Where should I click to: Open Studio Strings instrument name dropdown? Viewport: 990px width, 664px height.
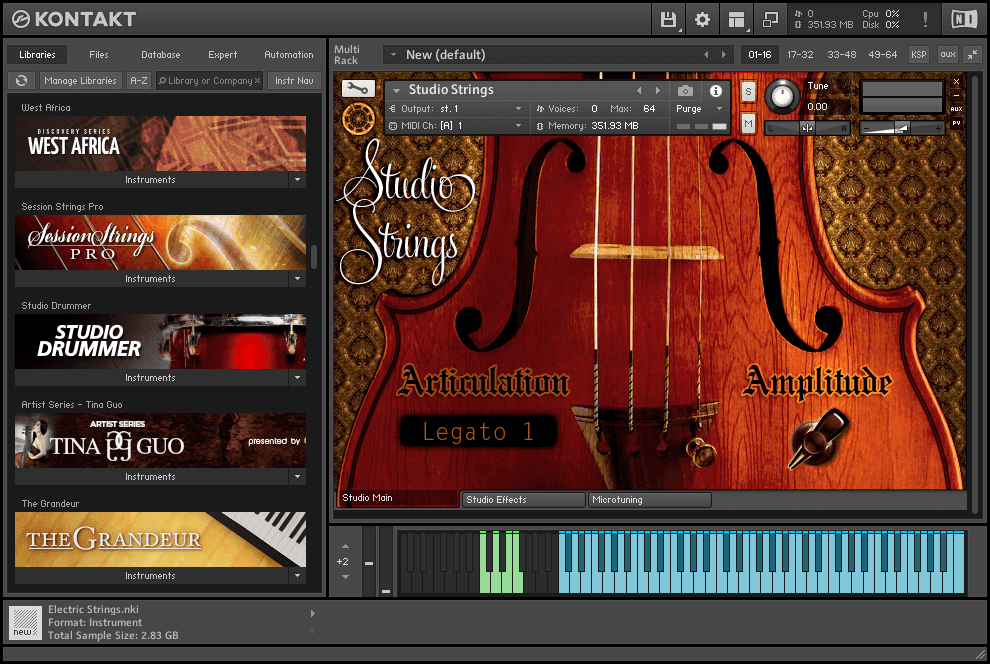(397, 90)
